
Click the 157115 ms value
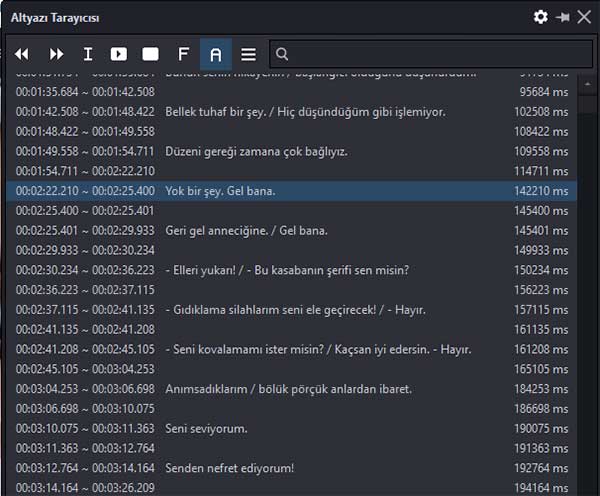541,310
